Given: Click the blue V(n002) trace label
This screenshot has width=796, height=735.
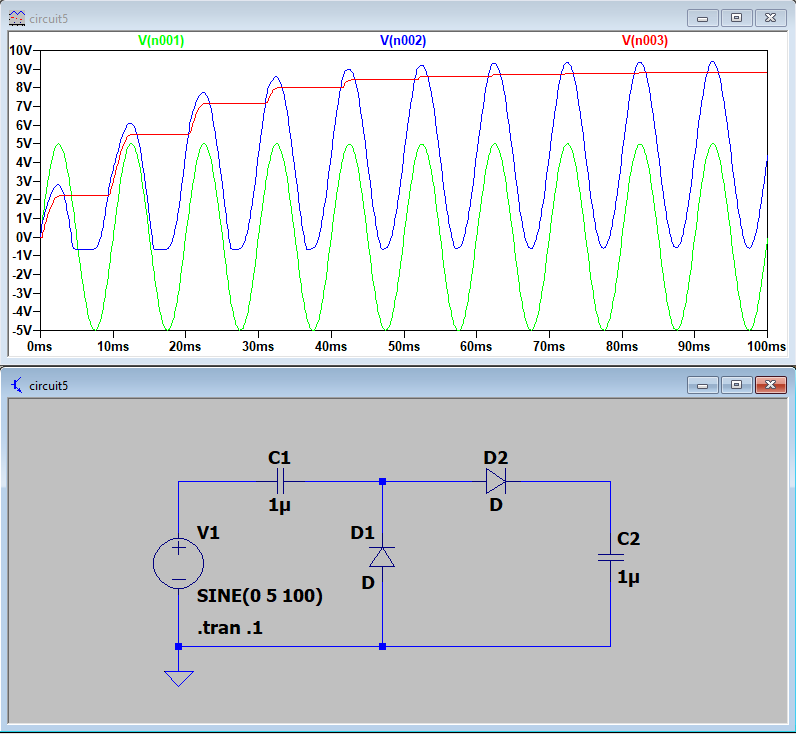Looking at the screenshot, I should click(403, 41).
